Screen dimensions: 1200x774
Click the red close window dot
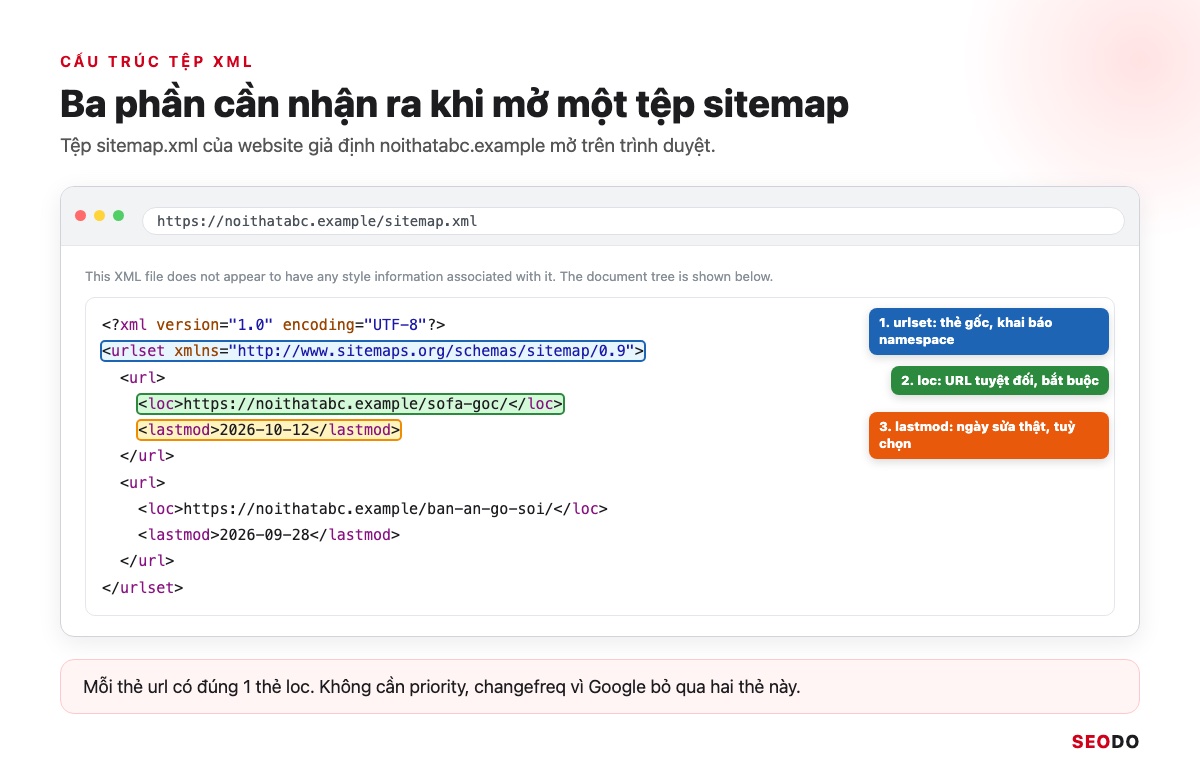click(81, 216)
